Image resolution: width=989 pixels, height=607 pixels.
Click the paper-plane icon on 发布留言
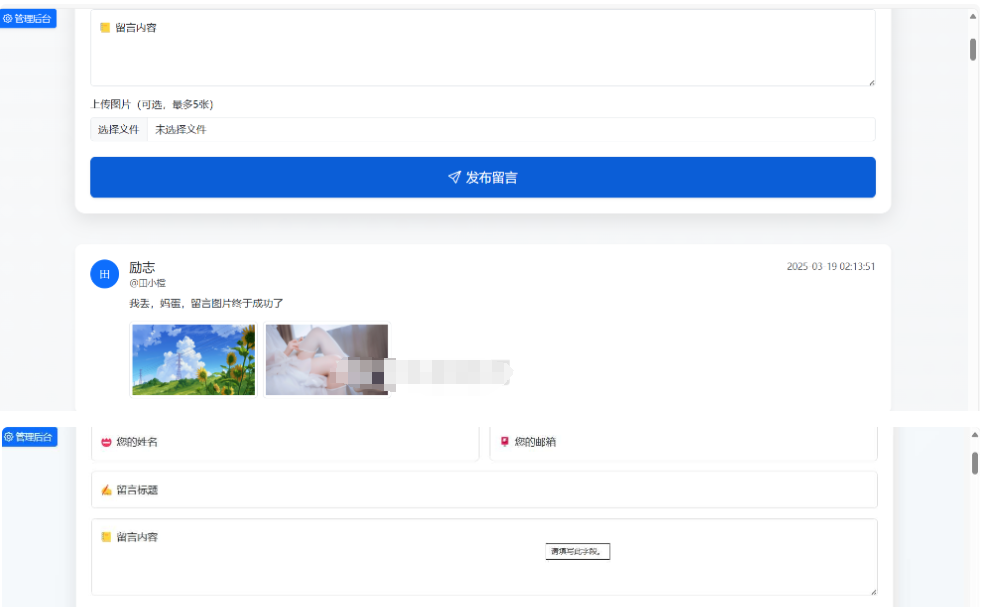tap(454, 177)
